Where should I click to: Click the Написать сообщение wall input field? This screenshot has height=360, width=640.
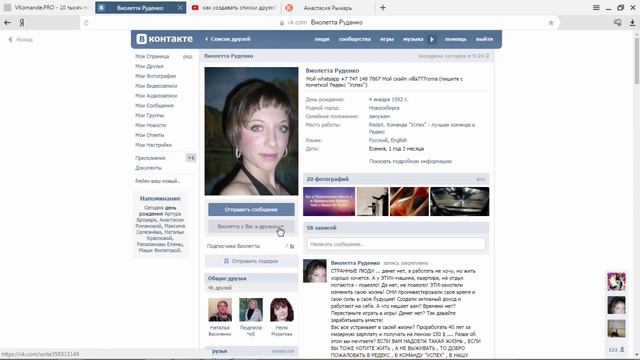396,244
